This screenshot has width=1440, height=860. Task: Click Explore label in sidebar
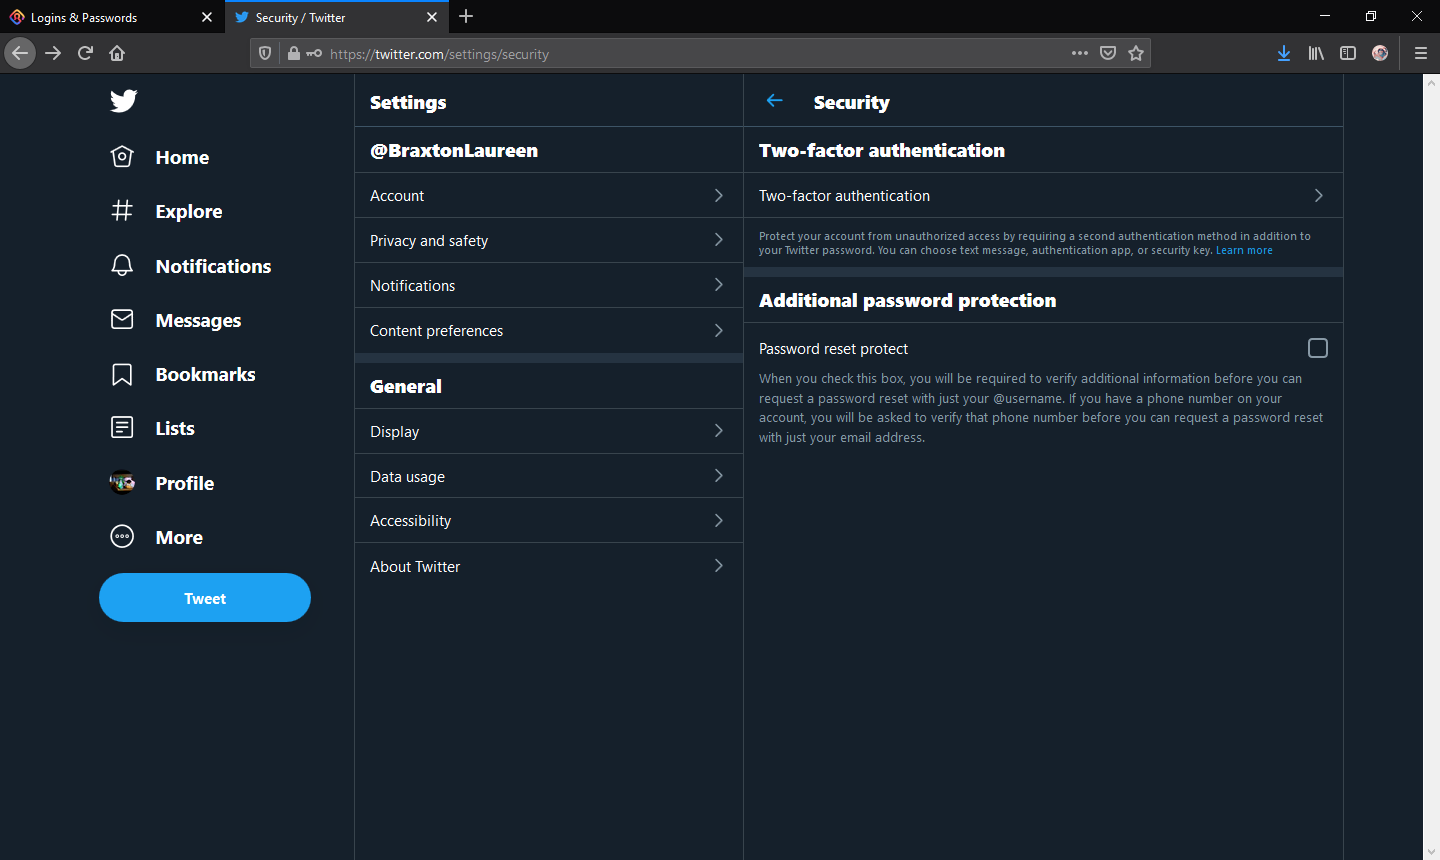pos(189,211)
